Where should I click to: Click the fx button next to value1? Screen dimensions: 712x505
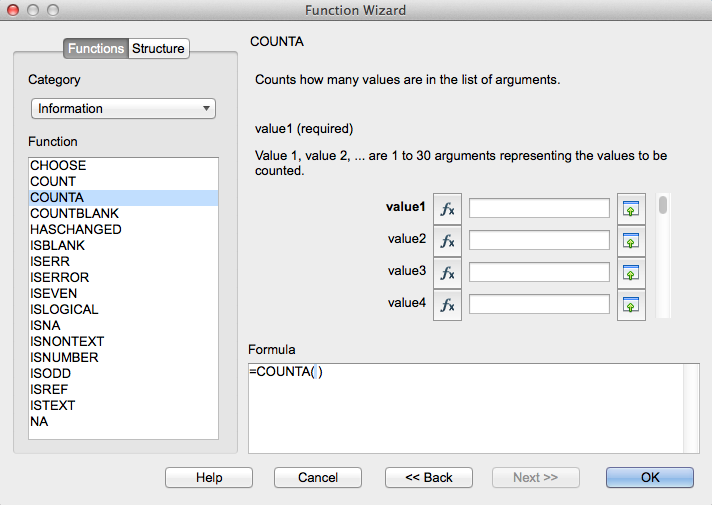pos(447,208)
